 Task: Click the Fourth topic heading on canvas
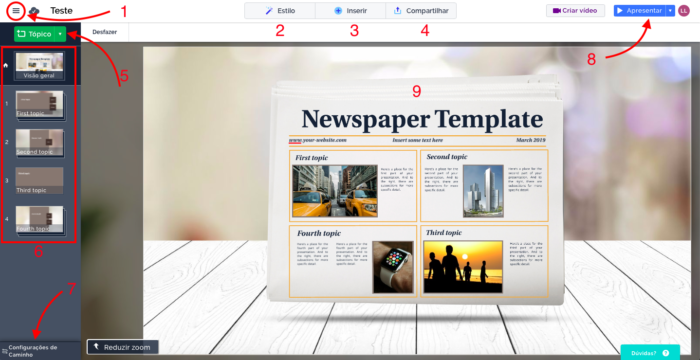pyautogui.click(x=319, y=233)
